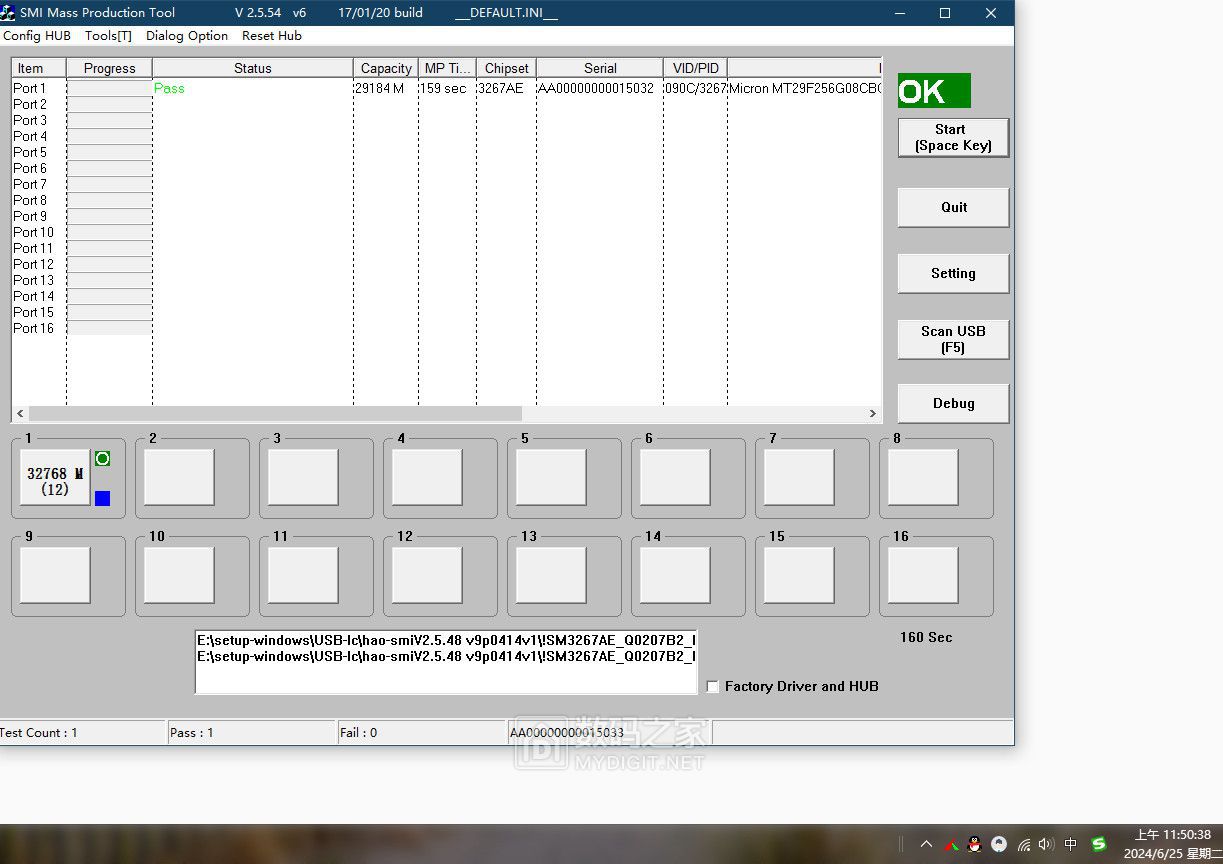Enable Factory Driver and HUB checkbox
Screen dimensions: 1223x864
click(713, 686)
